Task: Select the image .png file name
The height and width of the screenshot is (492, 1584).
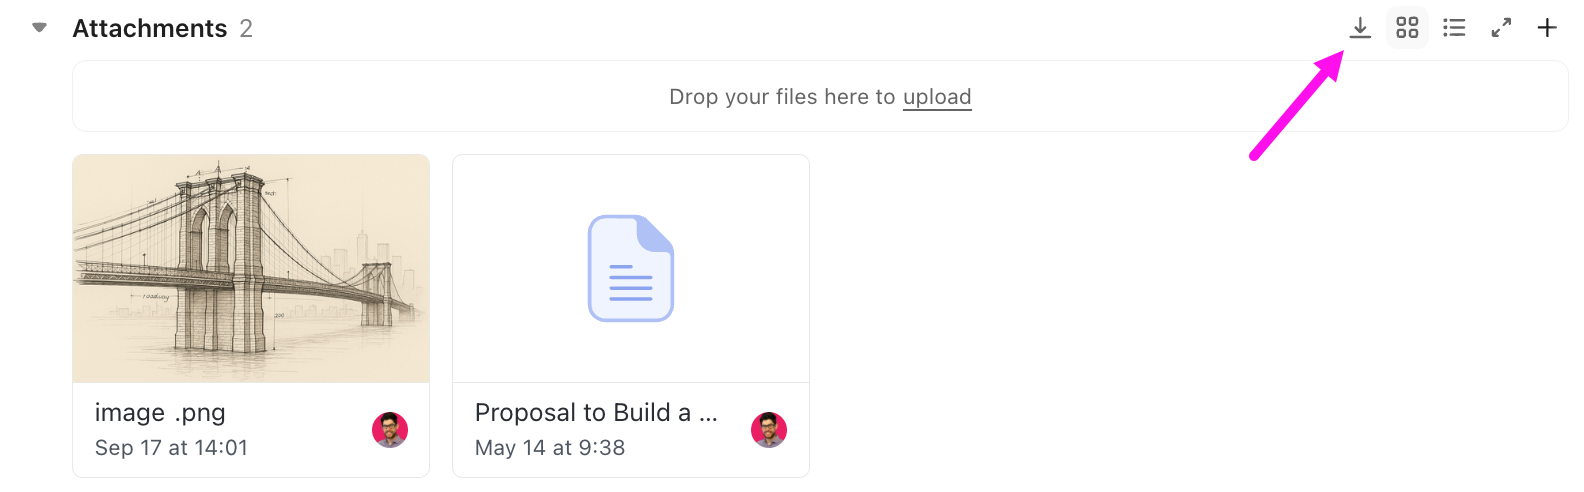Action: pyautogui.click(x=160, y=413)
